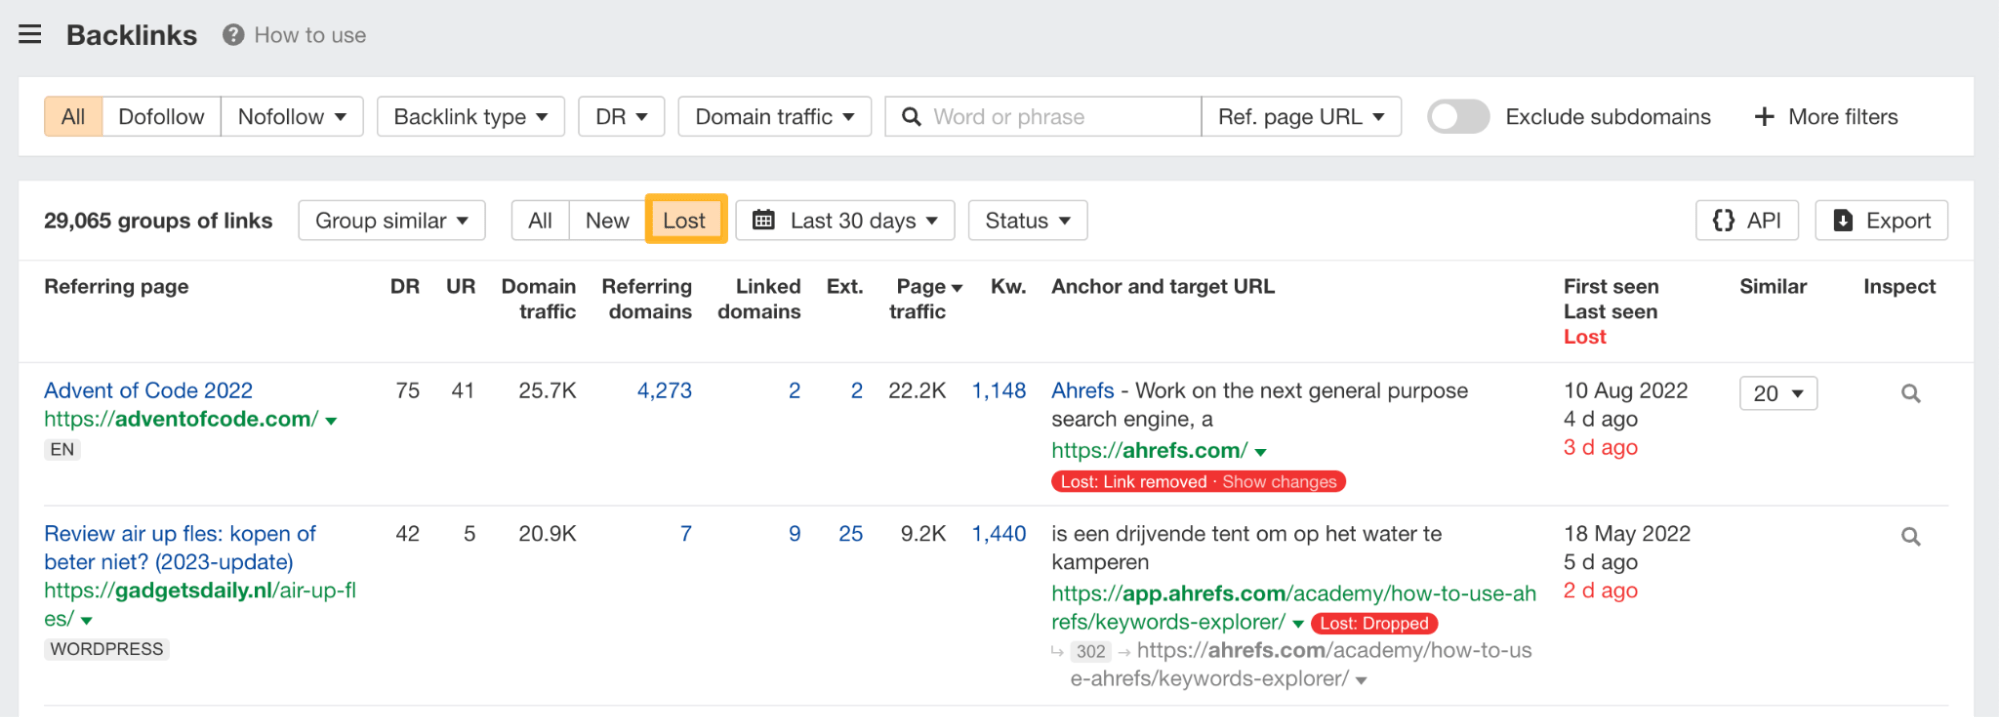
Task: Open the hamburger menu
Action: [30, 35]
